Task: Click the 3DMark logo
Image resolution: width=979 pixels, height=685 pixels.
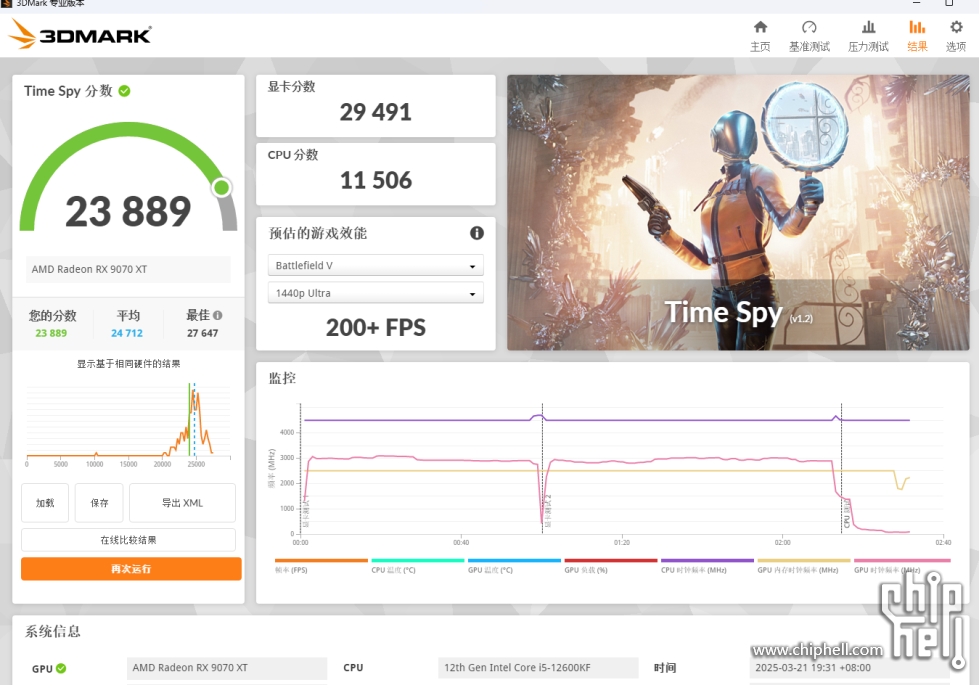Action: click(x=80, y=34)
